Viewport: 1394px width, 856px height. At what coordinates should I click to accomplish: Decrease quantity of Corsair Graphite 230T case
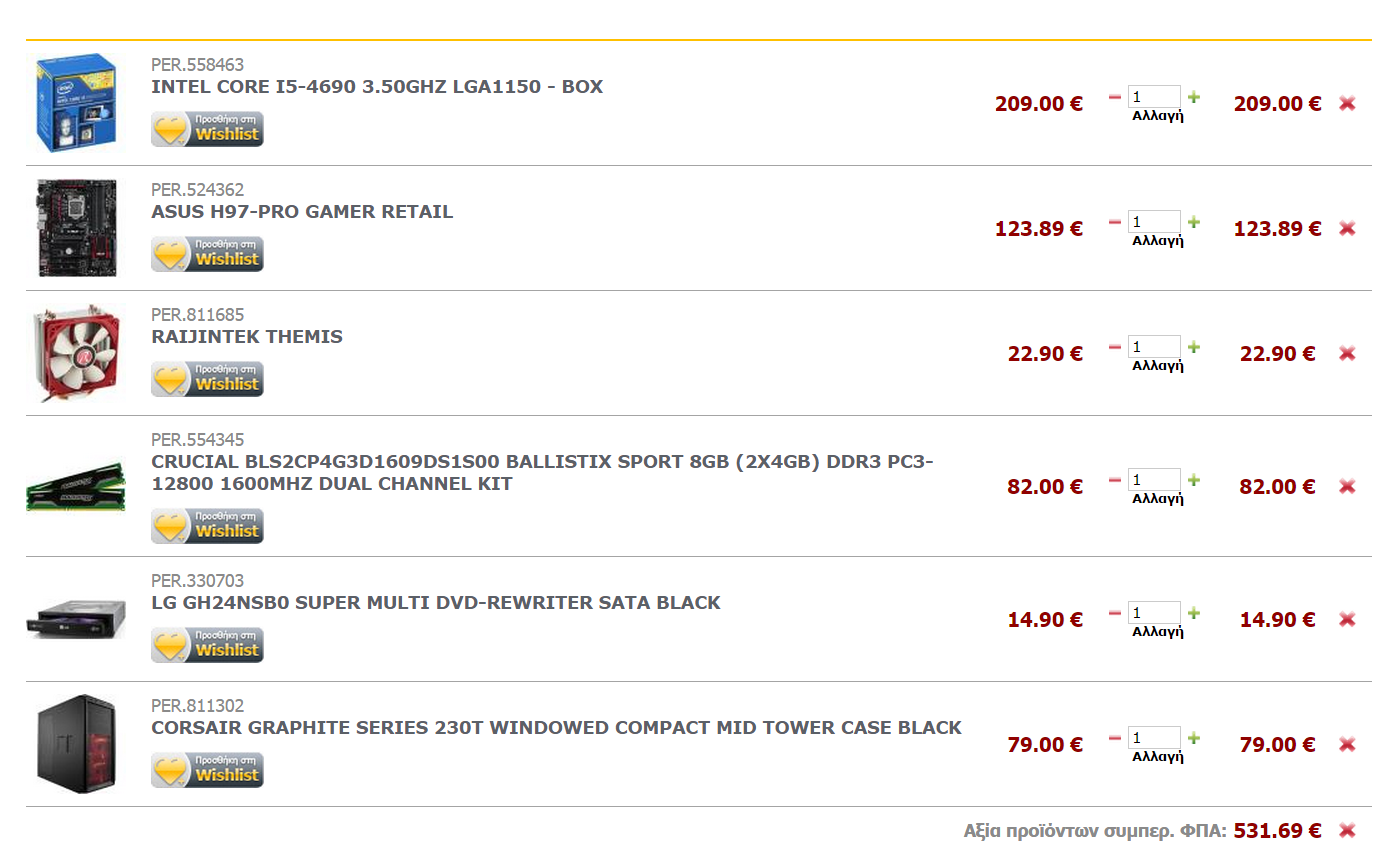[1115, 738]
